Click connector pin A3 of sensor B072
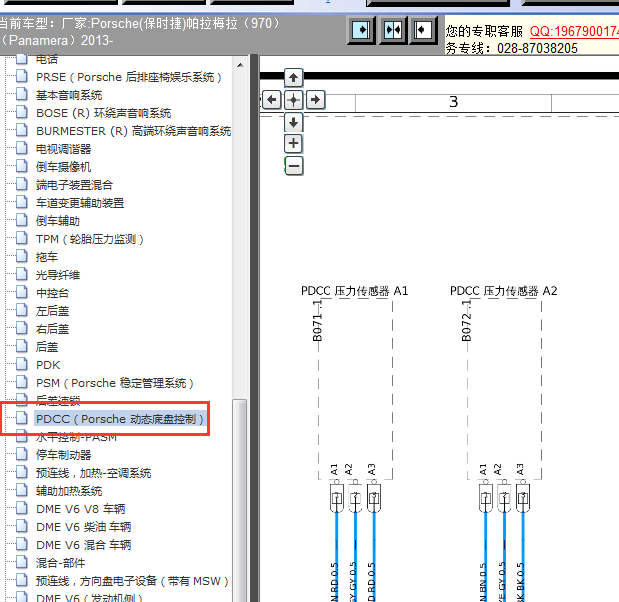 (x=523, y=497)
